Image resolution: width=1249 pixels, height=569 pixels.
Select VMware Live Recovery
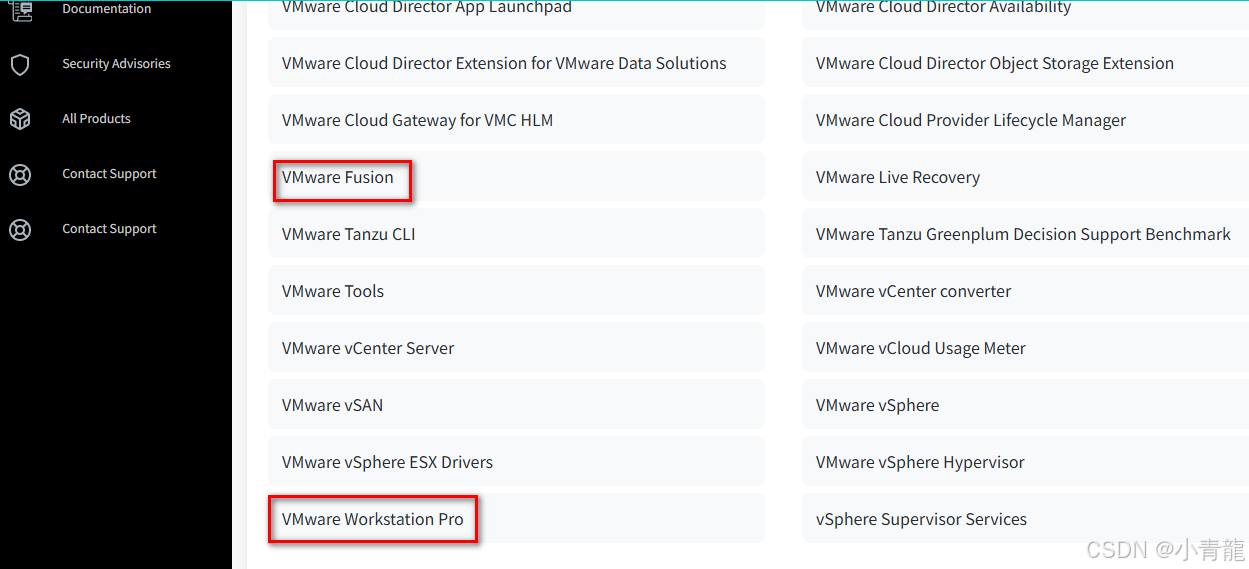click(1025, 177)
